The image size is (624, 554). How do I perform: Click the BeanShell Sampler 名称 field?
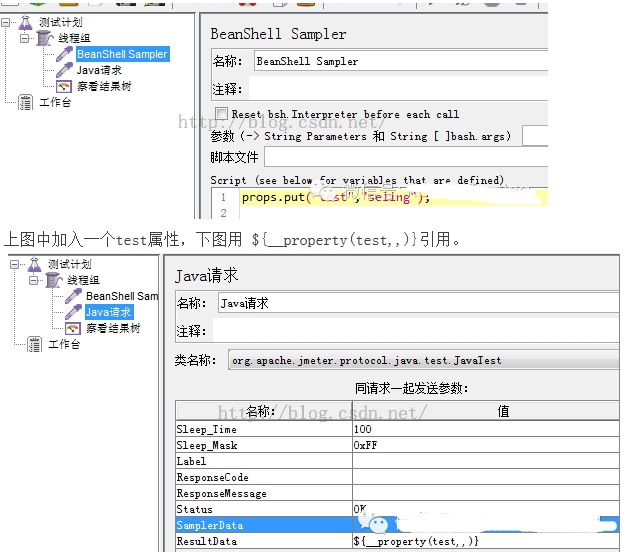point(401,61)
